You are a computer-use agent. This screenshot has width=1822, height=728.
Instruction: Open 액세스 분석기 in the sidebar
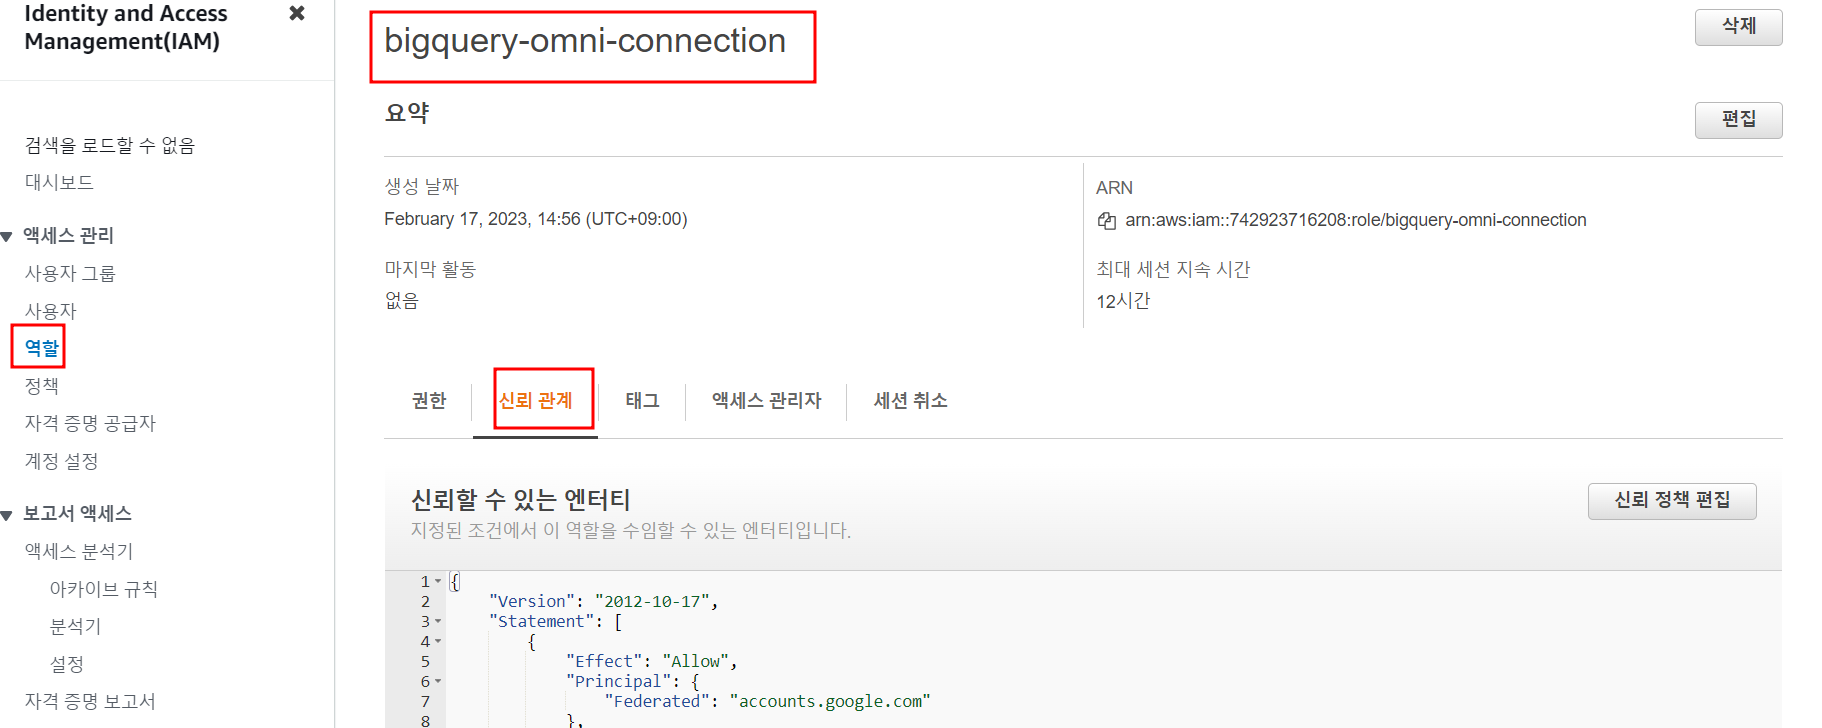click(x=78, y=552)
